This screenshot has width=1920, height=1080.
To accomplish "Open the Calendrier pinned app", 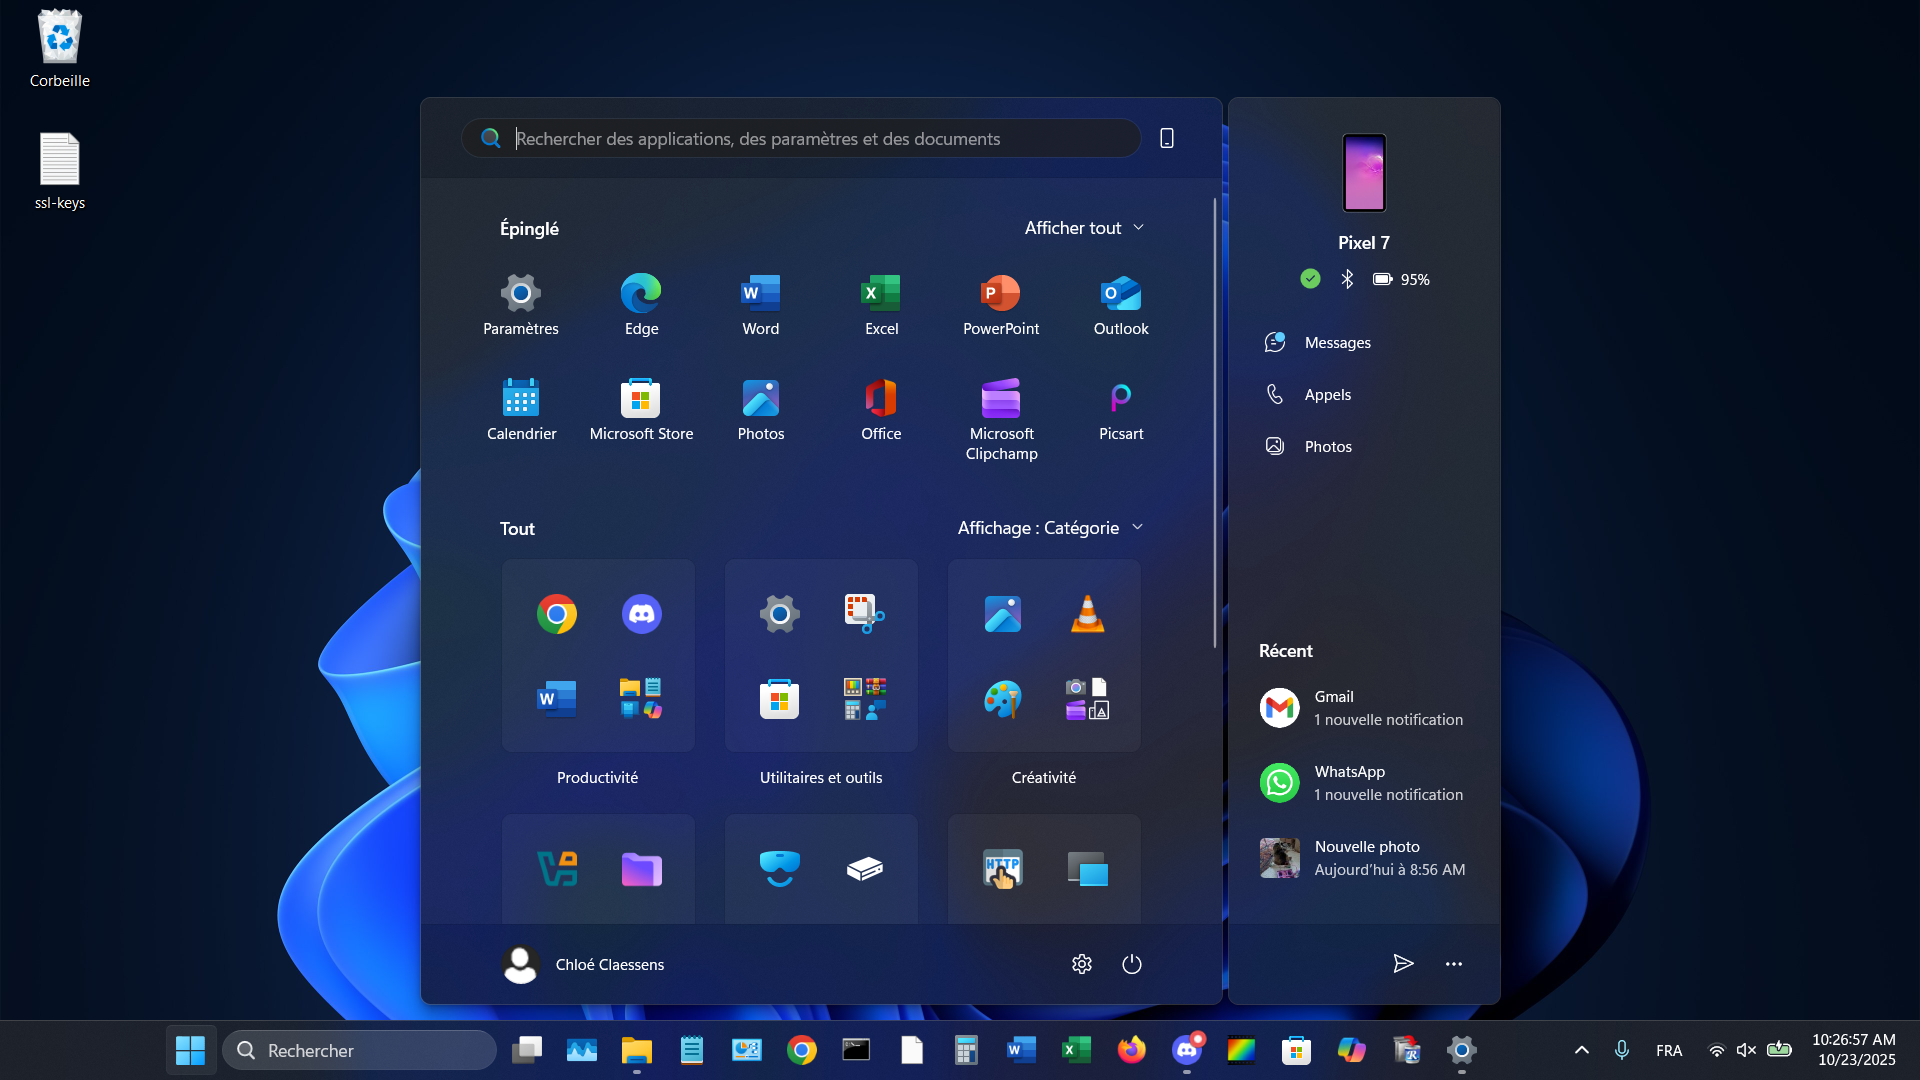I will (x=521, y=410).
